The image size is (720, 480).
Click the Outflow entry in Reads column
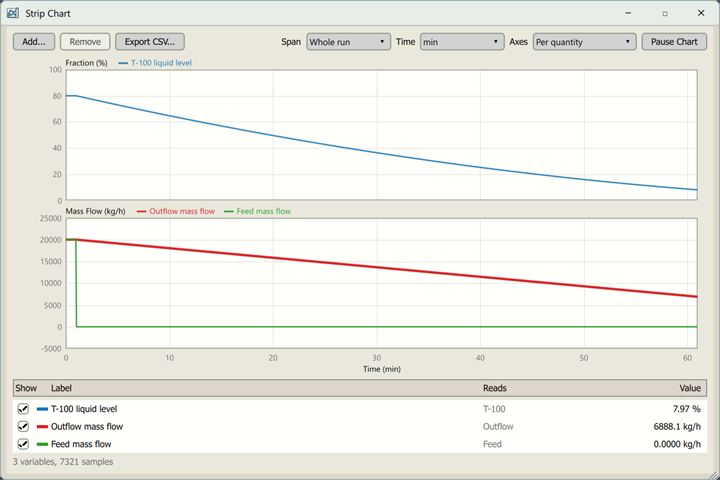[x=498, y=426]
